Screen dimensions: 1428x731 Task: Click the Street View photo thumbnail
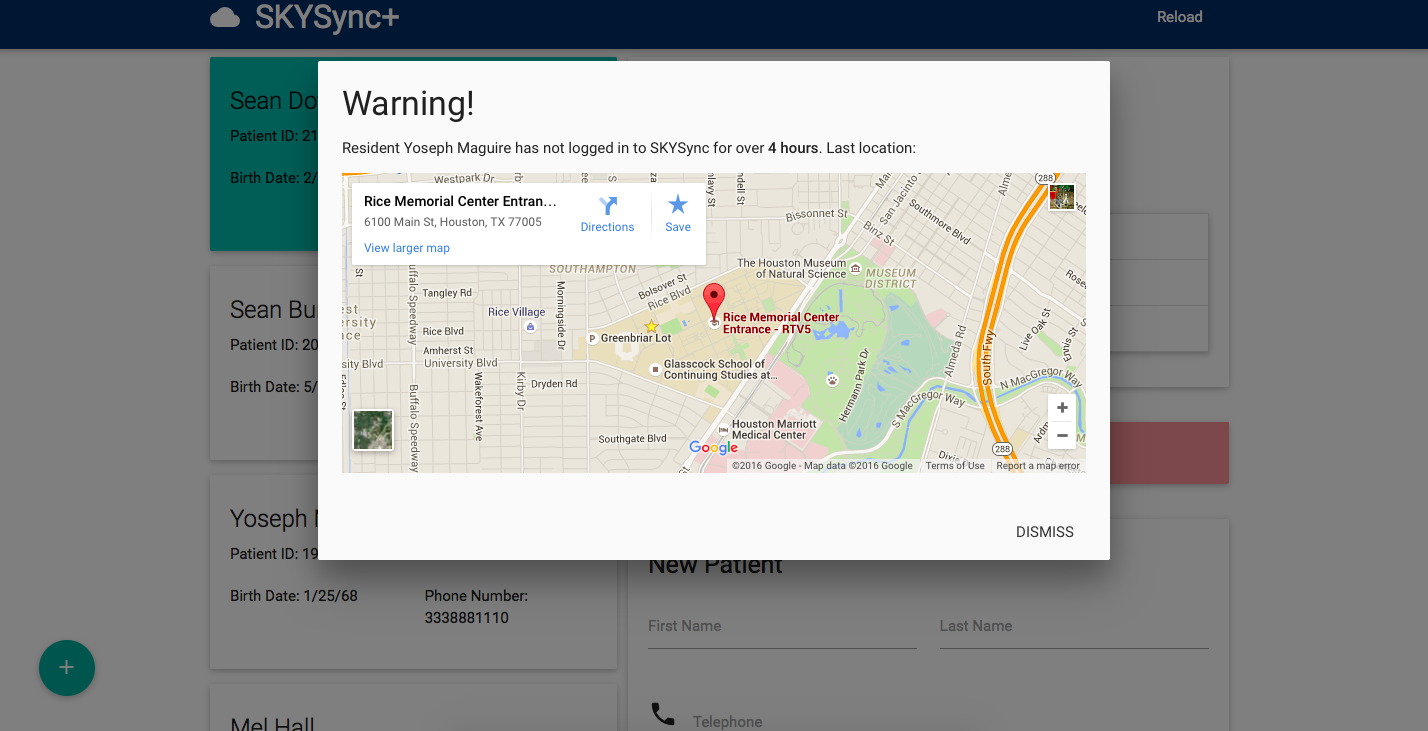click(x=1062, y=197)
